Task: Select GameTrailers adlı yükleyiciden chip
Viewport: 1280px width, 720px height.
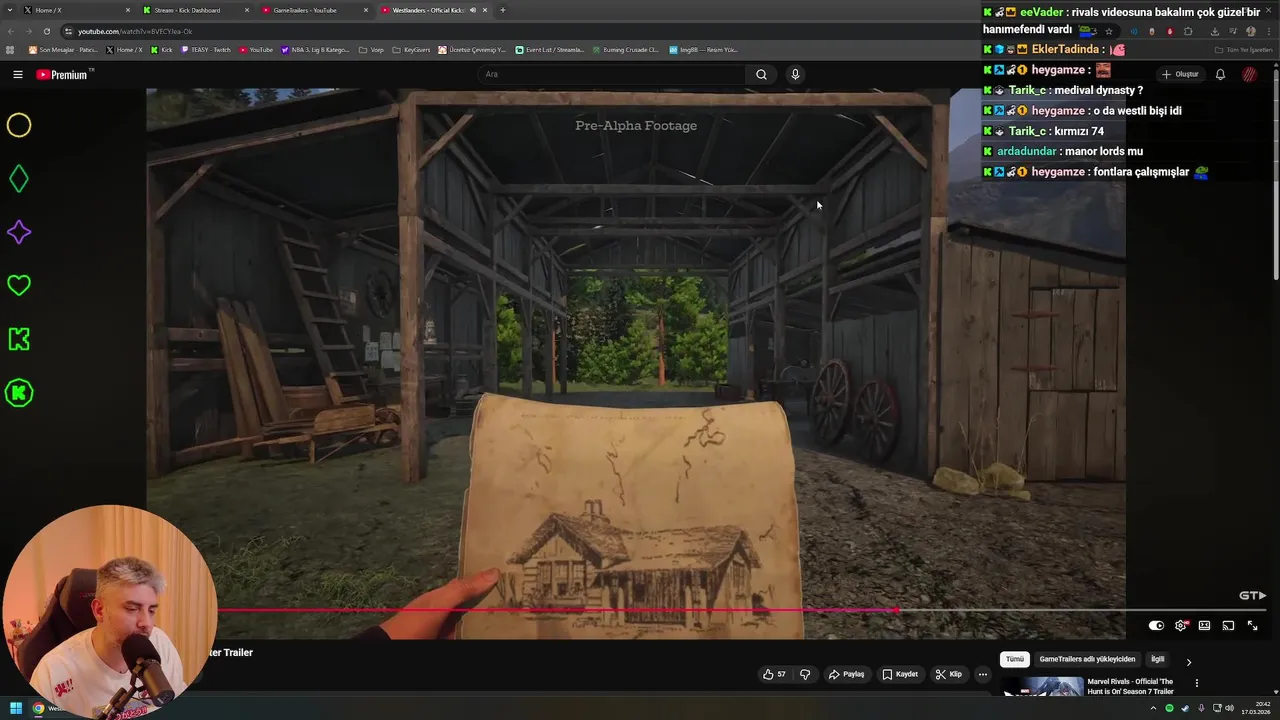Action: click(1087, 659)
